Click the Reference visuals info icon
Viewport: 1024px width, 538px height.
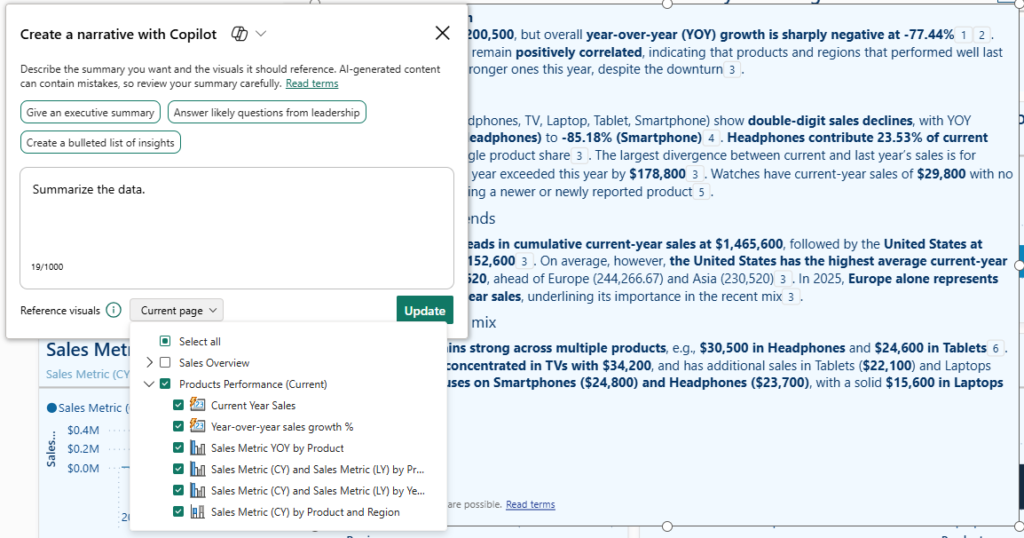tap(114, 310)
